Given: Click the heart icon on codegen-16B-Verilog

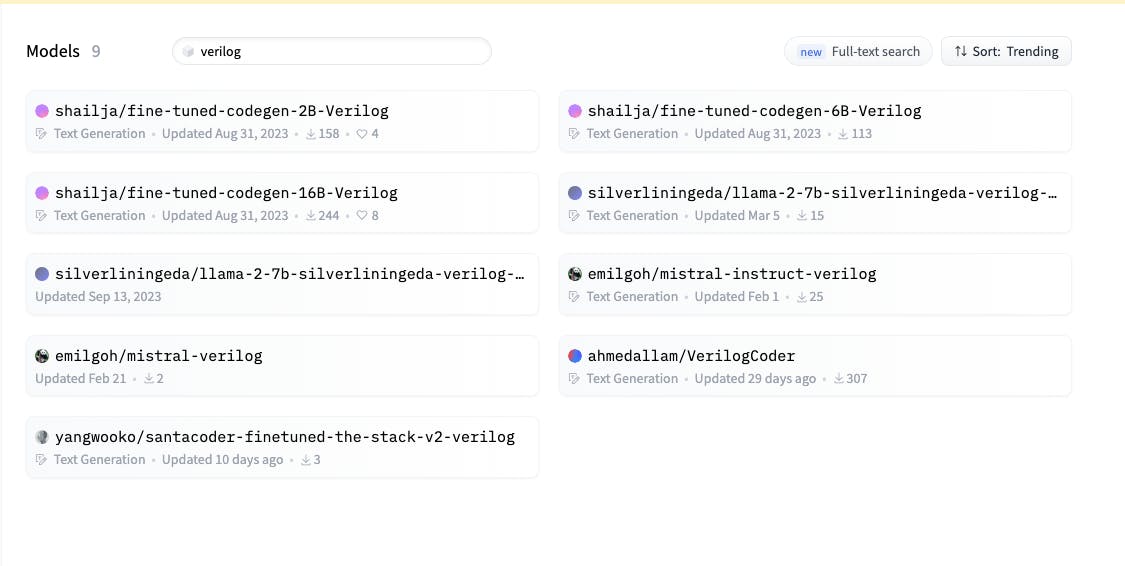Looking at the screenshot, I should click(x=362, y=216).
